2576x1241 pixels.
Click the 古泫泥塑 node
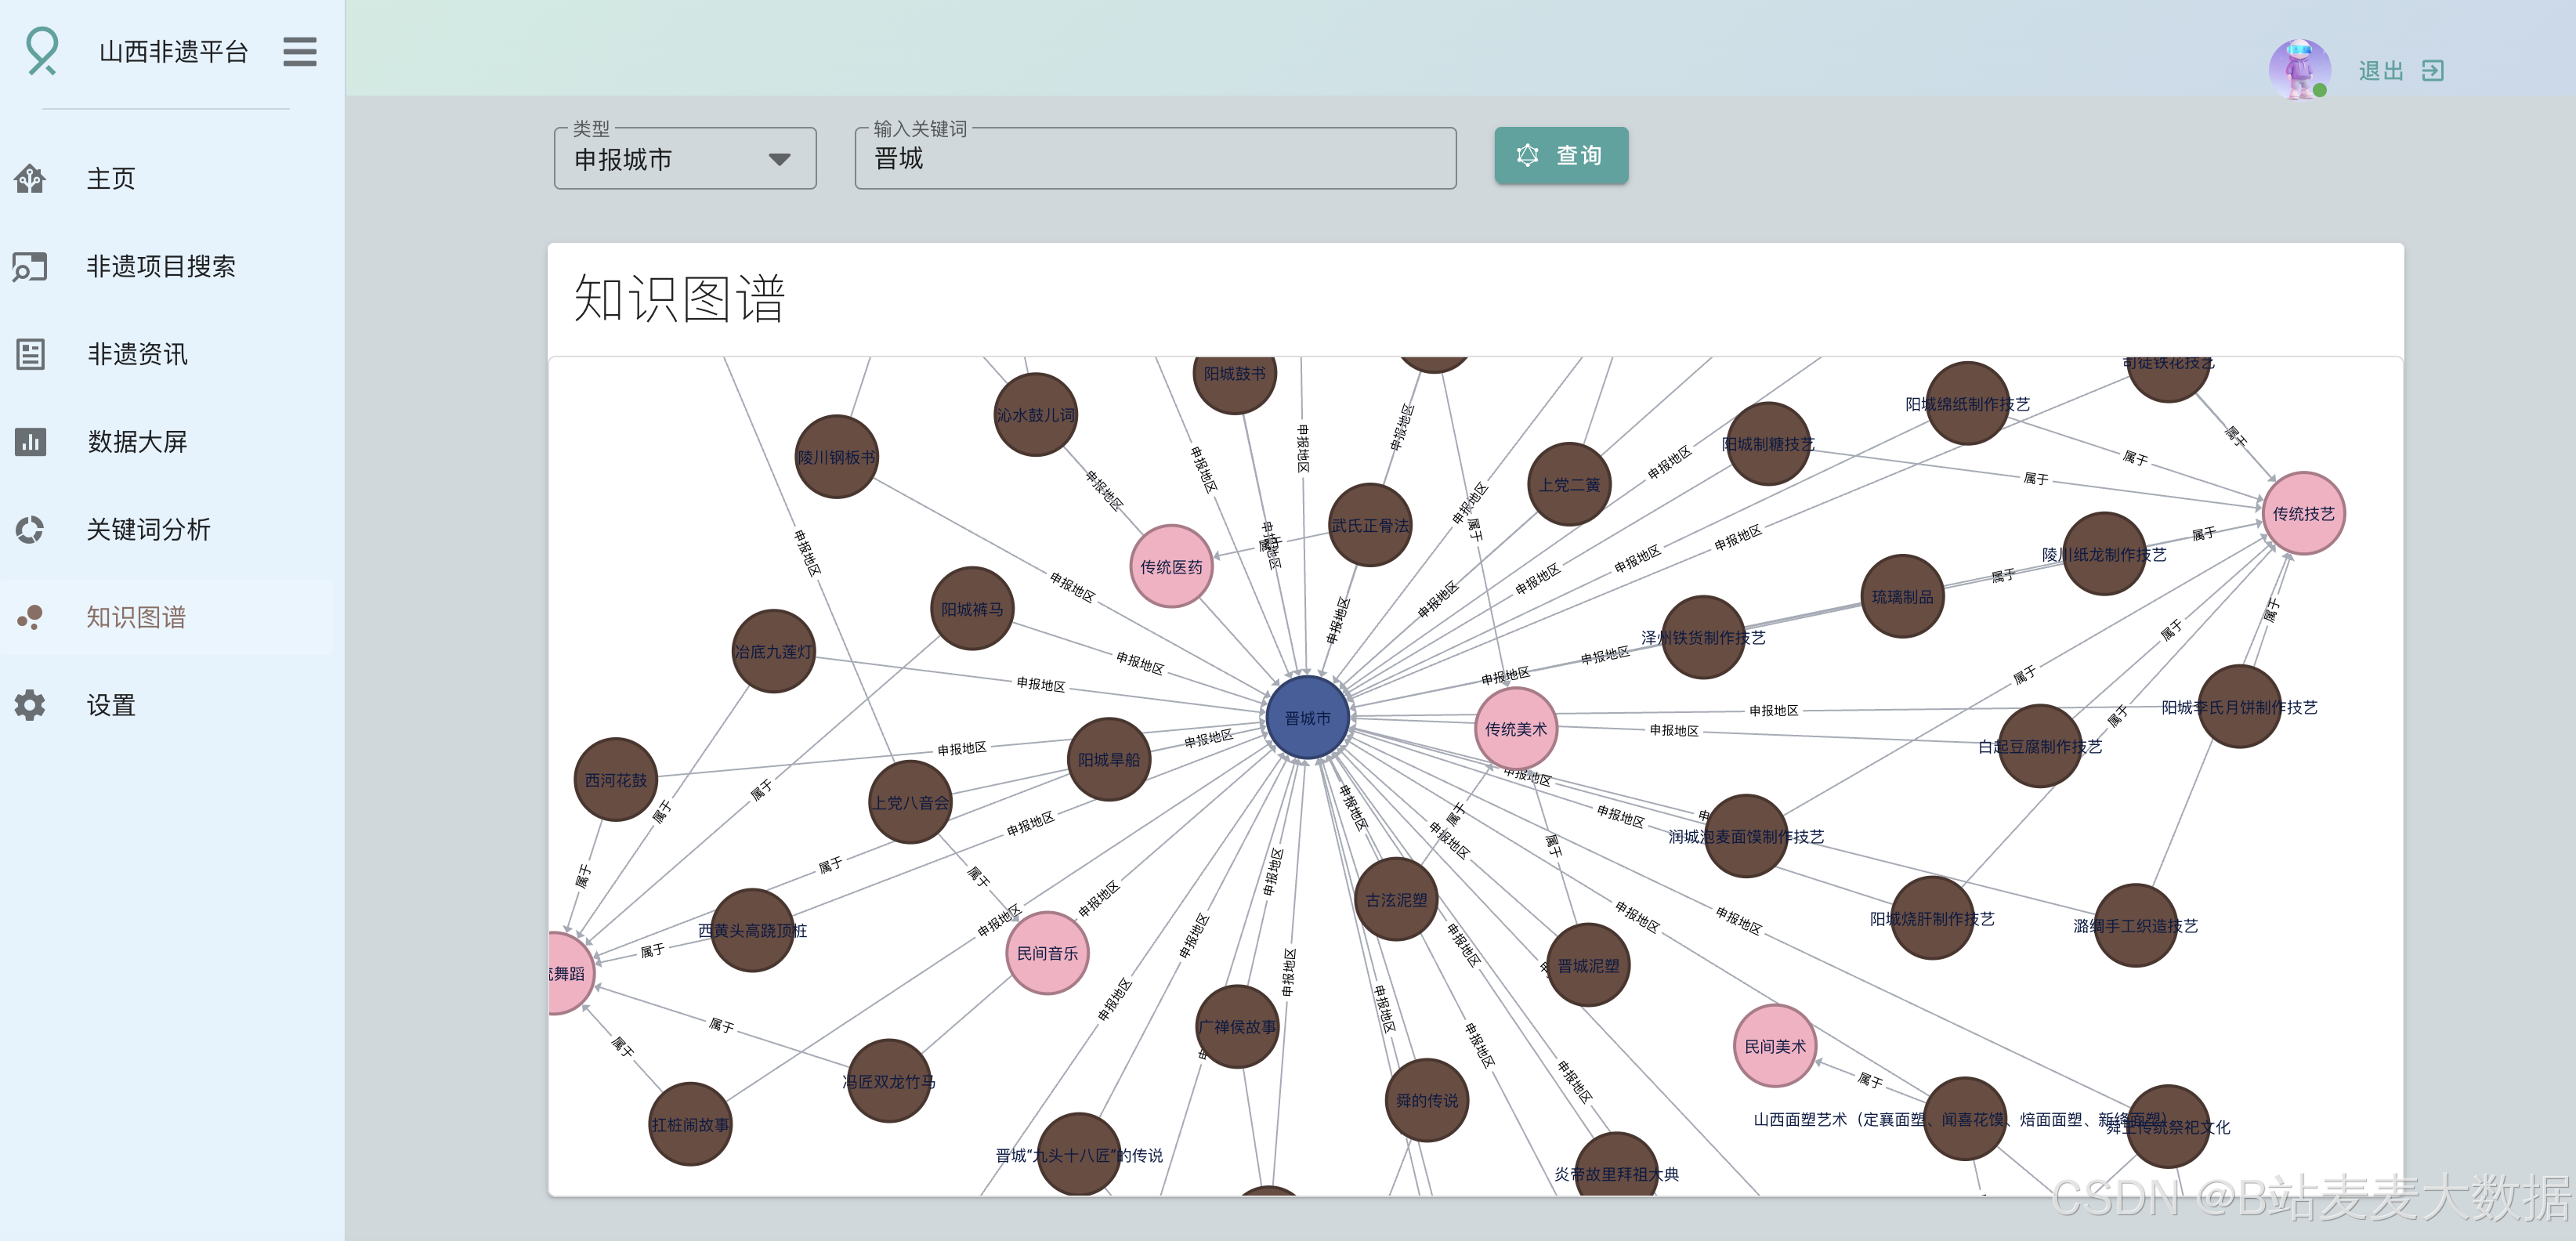[x=1396, y=900]
